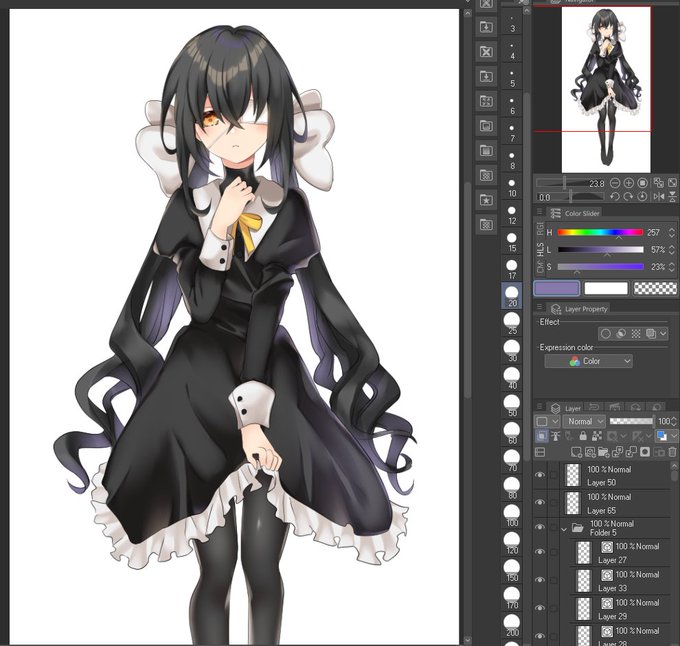Open the palette color dropdown left of Normal
Screen dimensions: 680x646
[x=547, y=421]
